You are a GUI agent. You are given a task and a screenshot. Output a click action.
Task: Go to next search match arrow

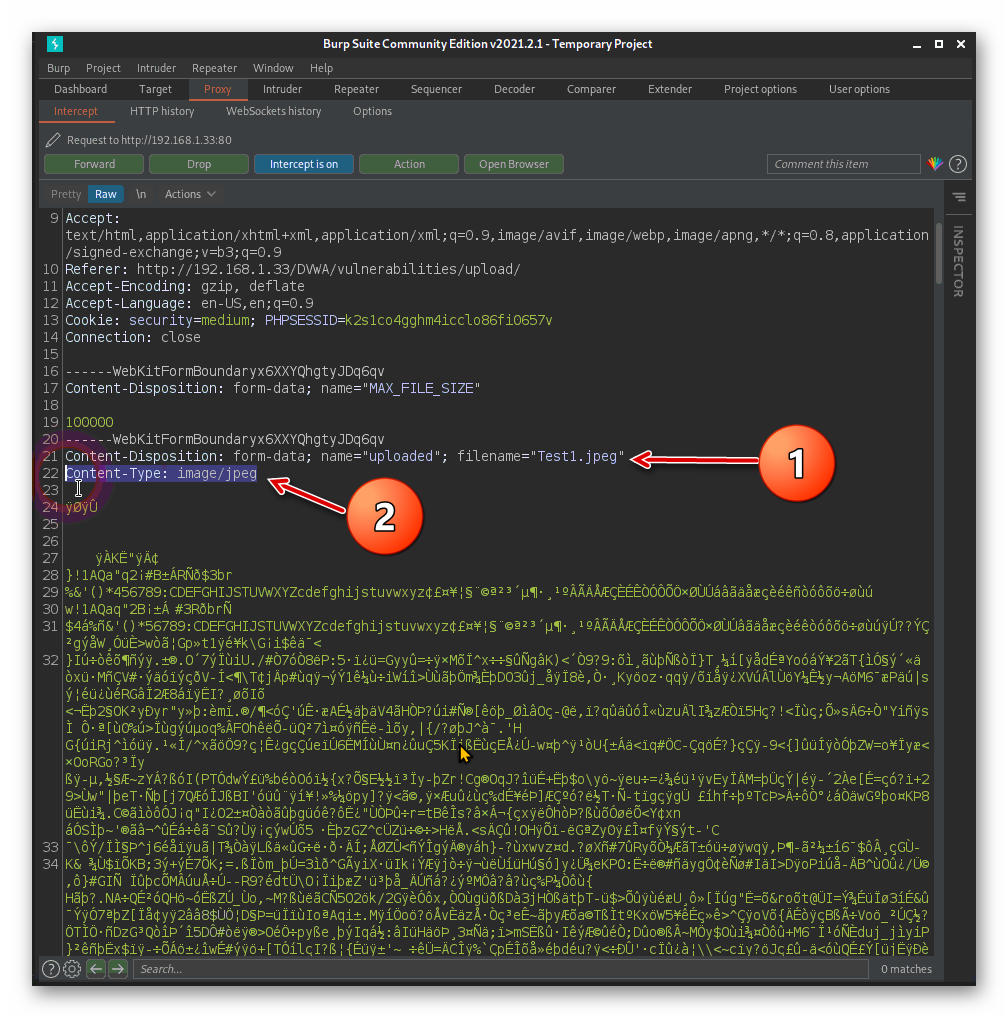(x=117, y=969)
